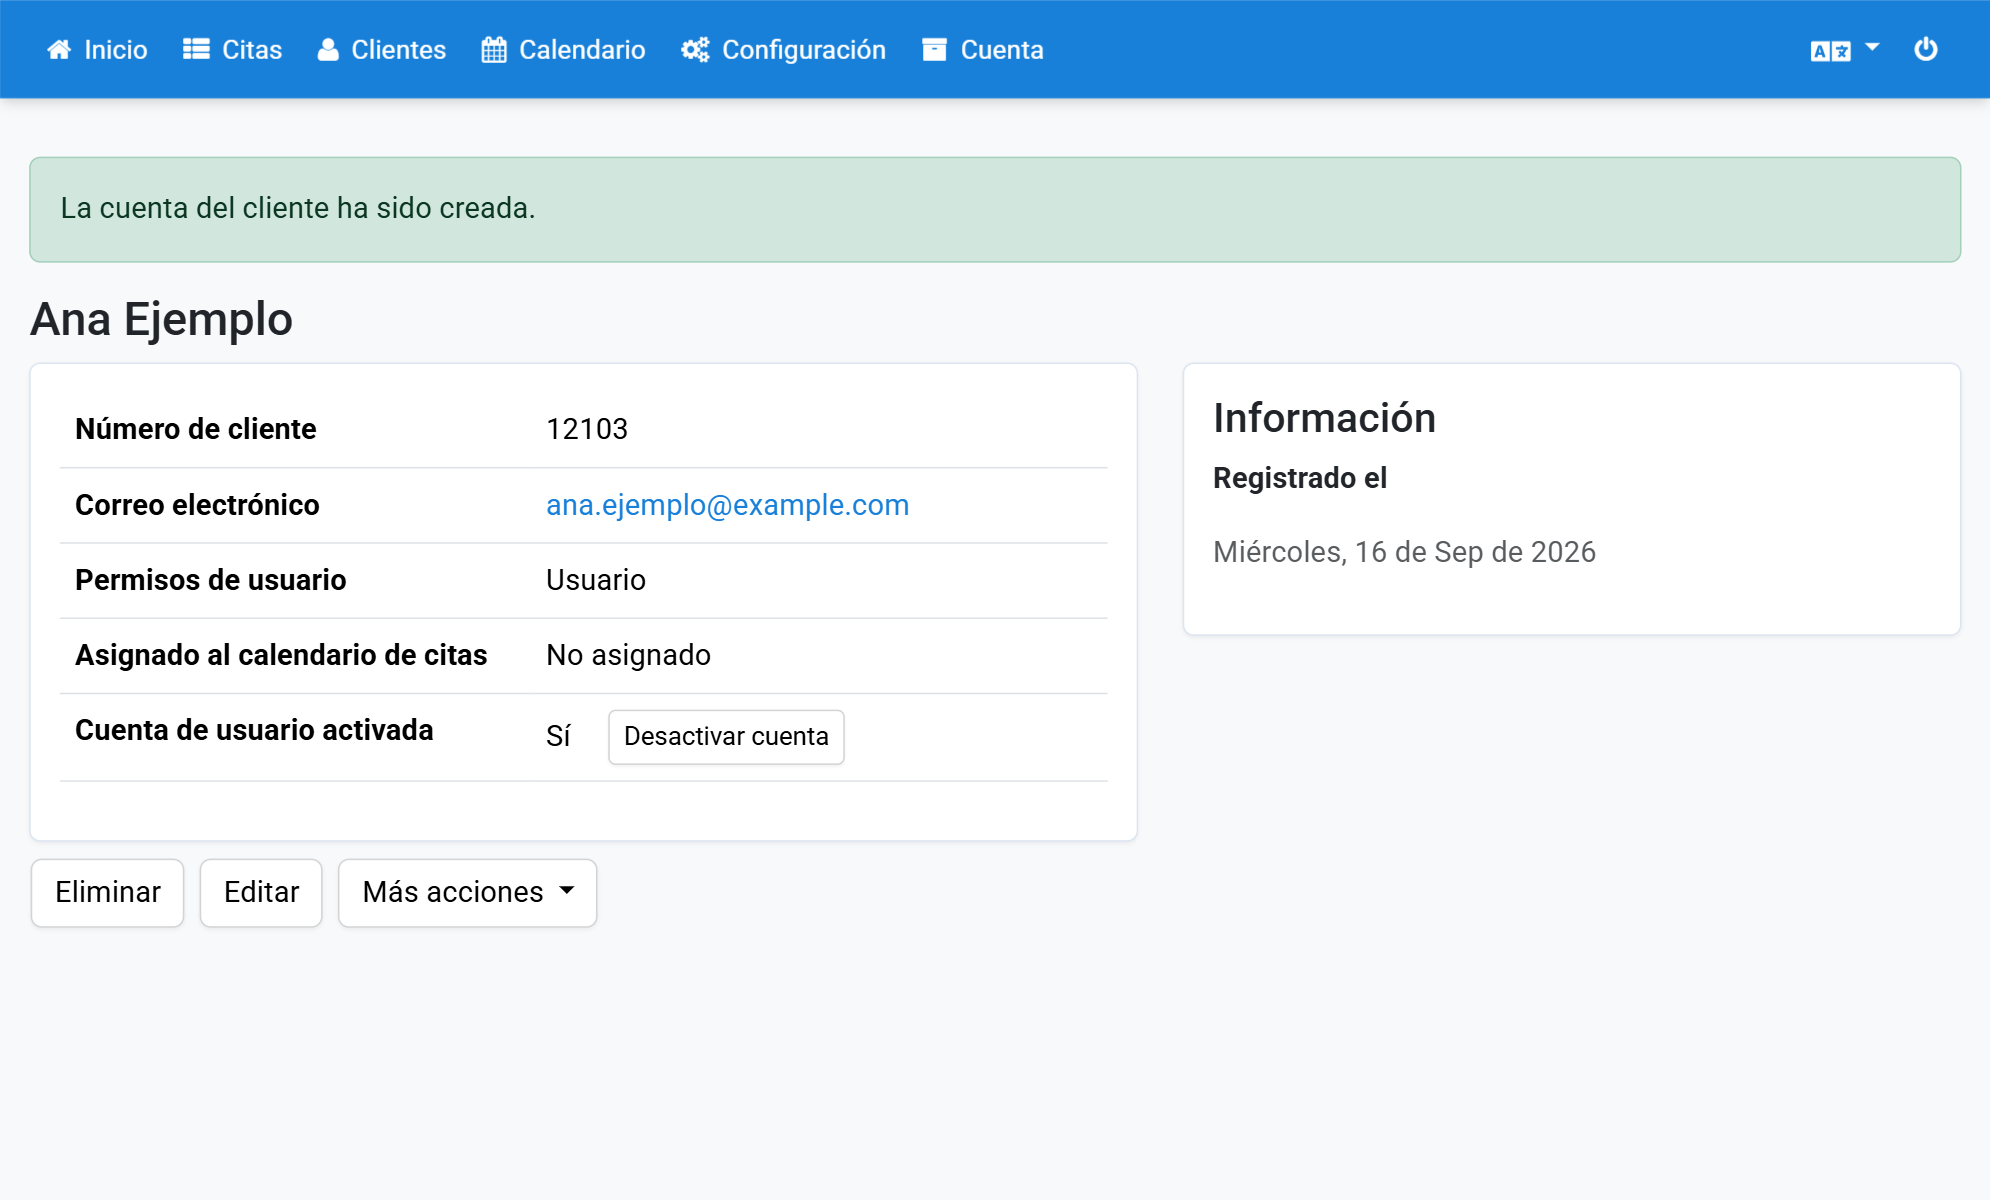Open the Clientes menu item

382,50
